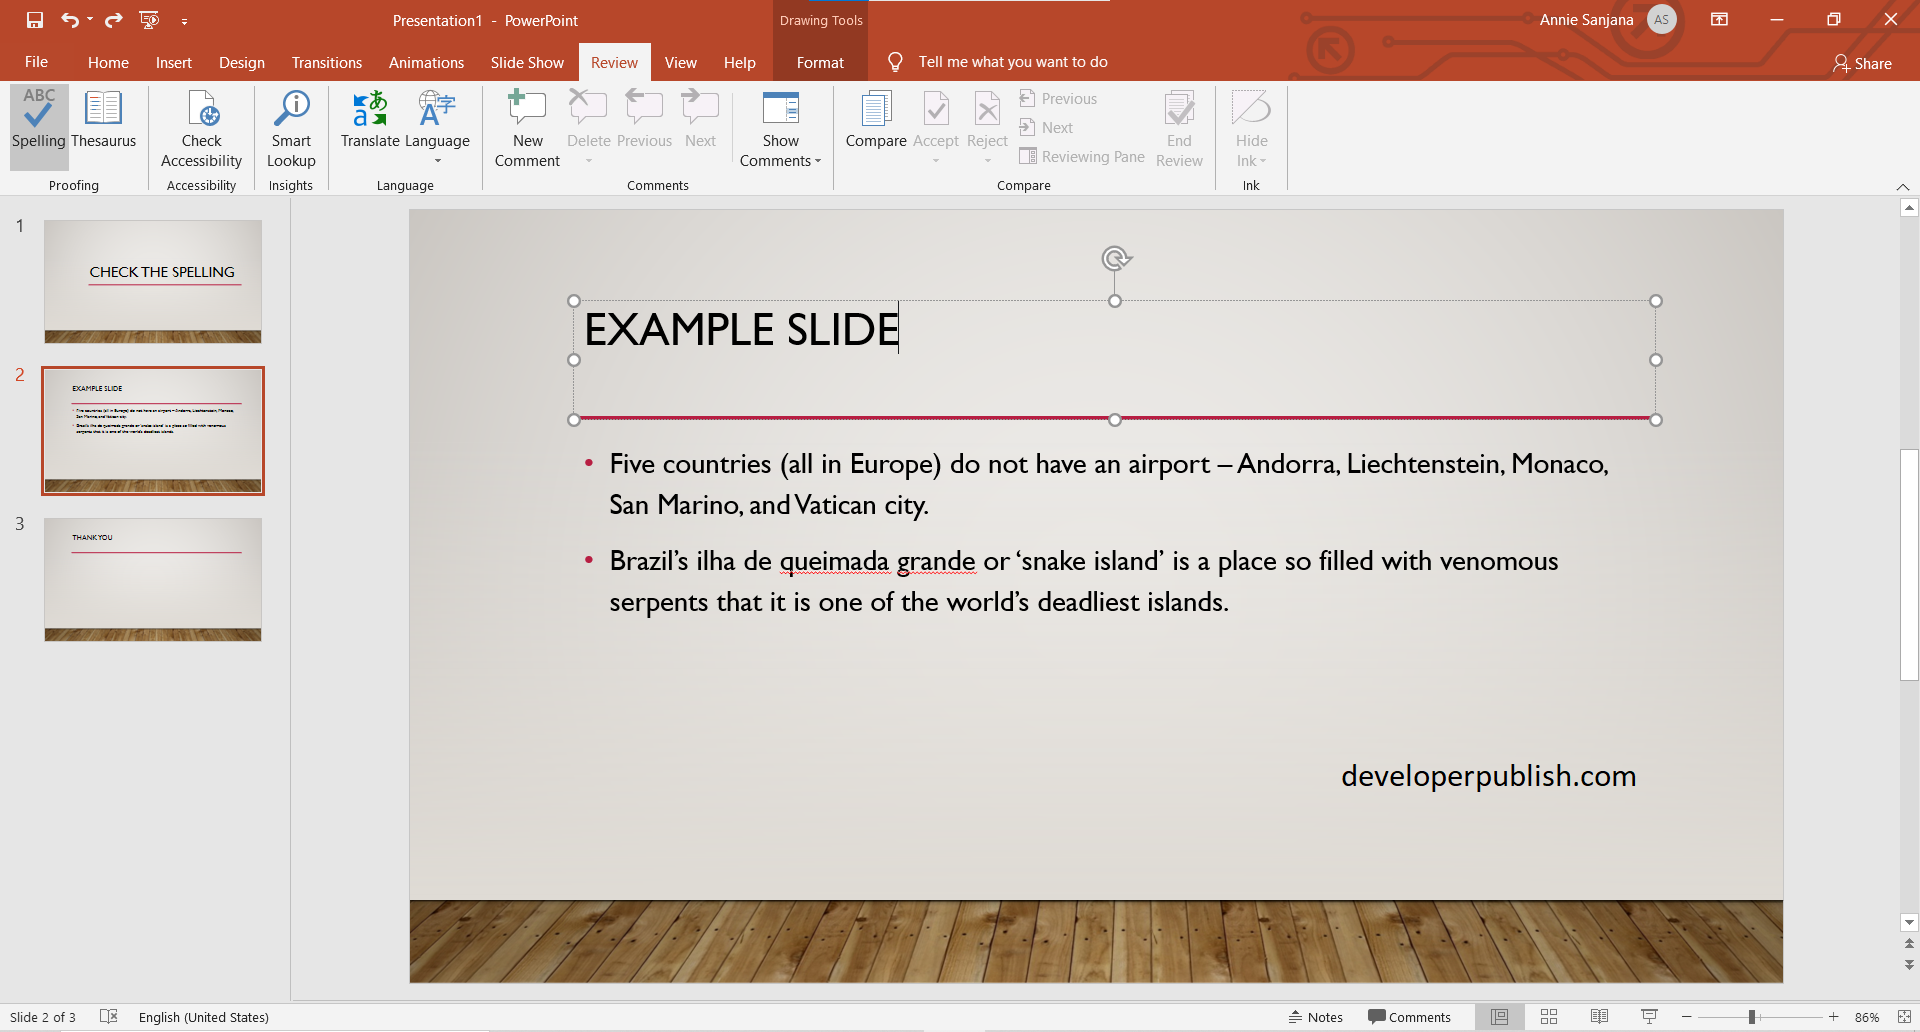Select the Translate tool
The height and width of the screenshot is (1032, 1920).
(369, 126)
